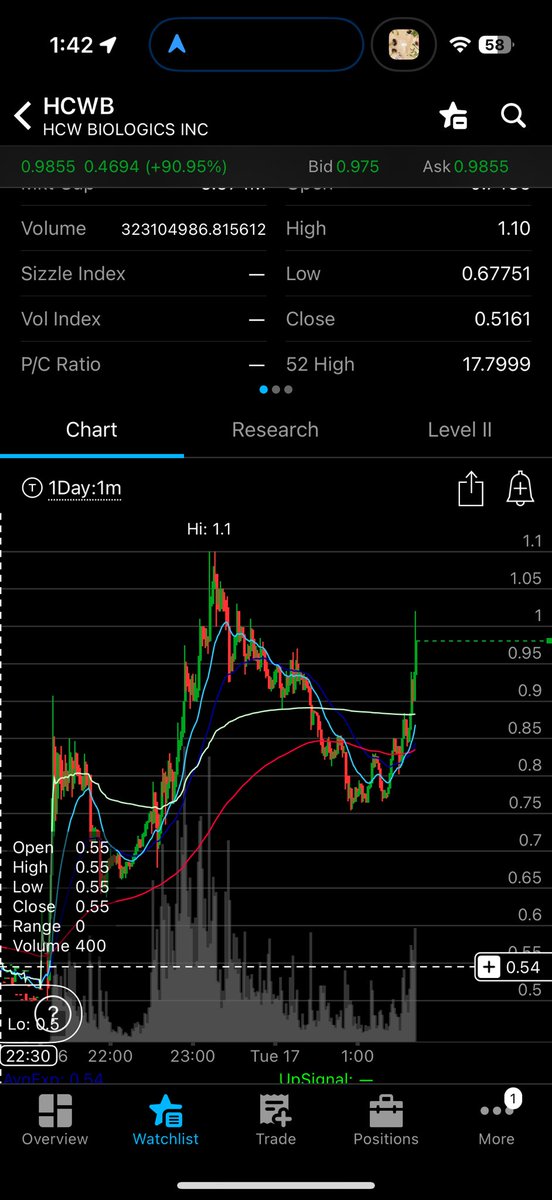
Task: Tap the Hi: 1.1 chart label
Action: point(209,529)
